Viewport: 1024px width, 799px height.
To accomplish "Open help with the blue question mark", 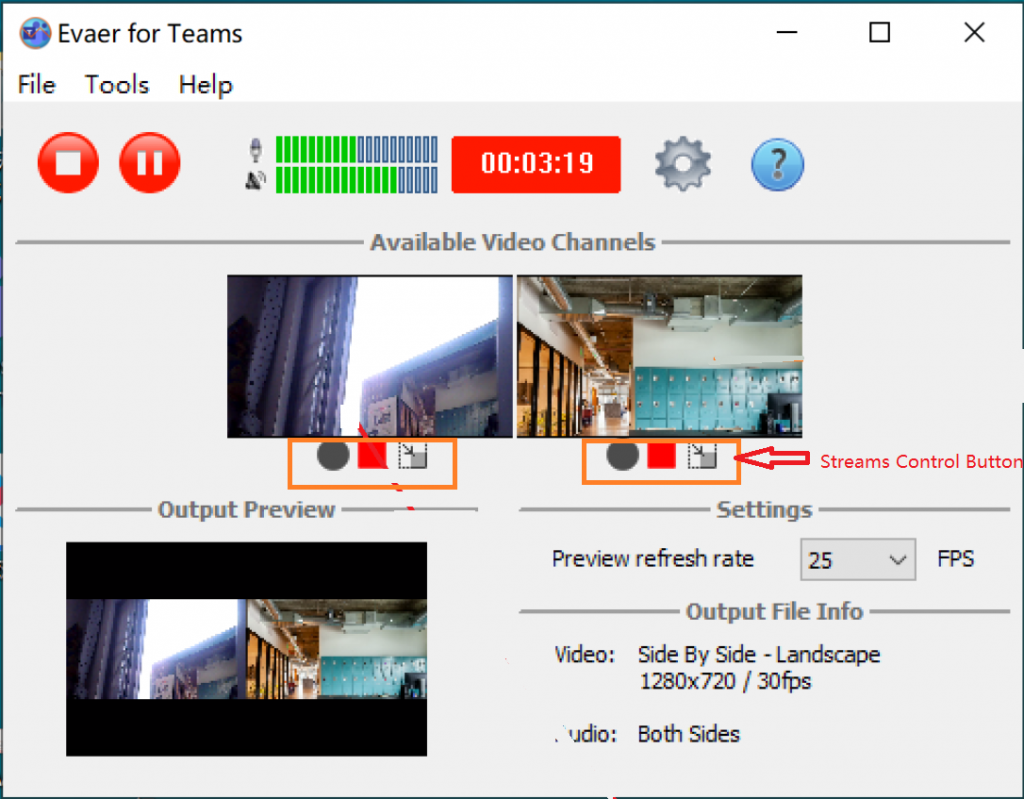I will tap(777, 164).
